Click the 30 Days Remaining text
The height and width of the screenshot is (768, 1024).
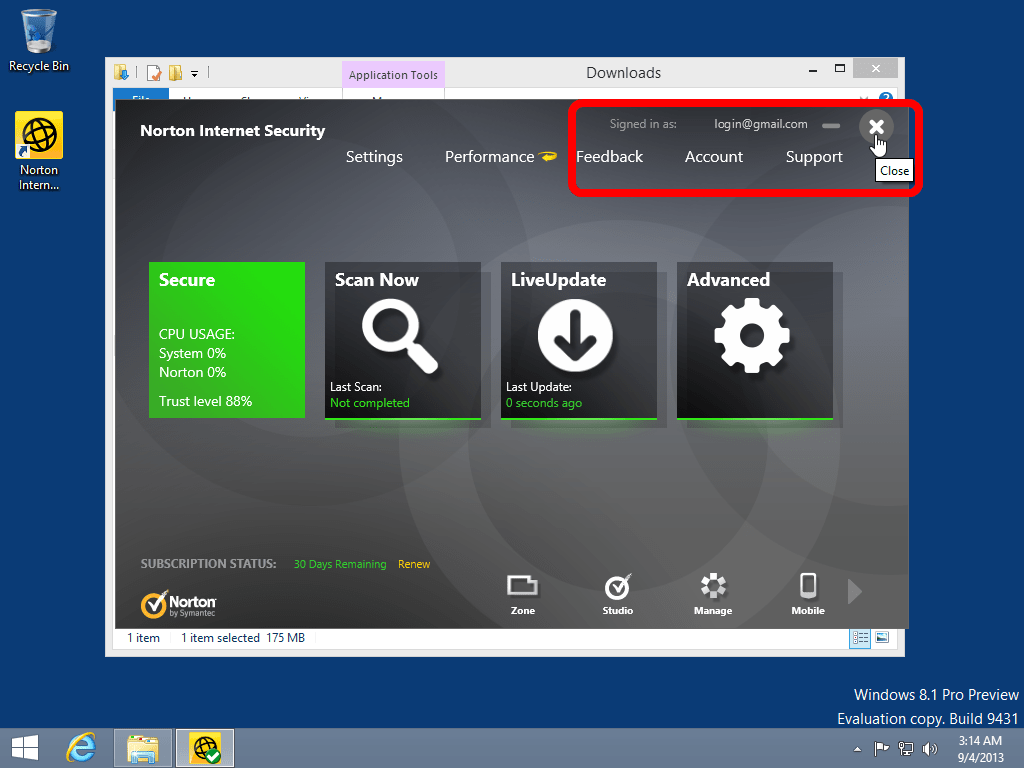click(340, 564)
